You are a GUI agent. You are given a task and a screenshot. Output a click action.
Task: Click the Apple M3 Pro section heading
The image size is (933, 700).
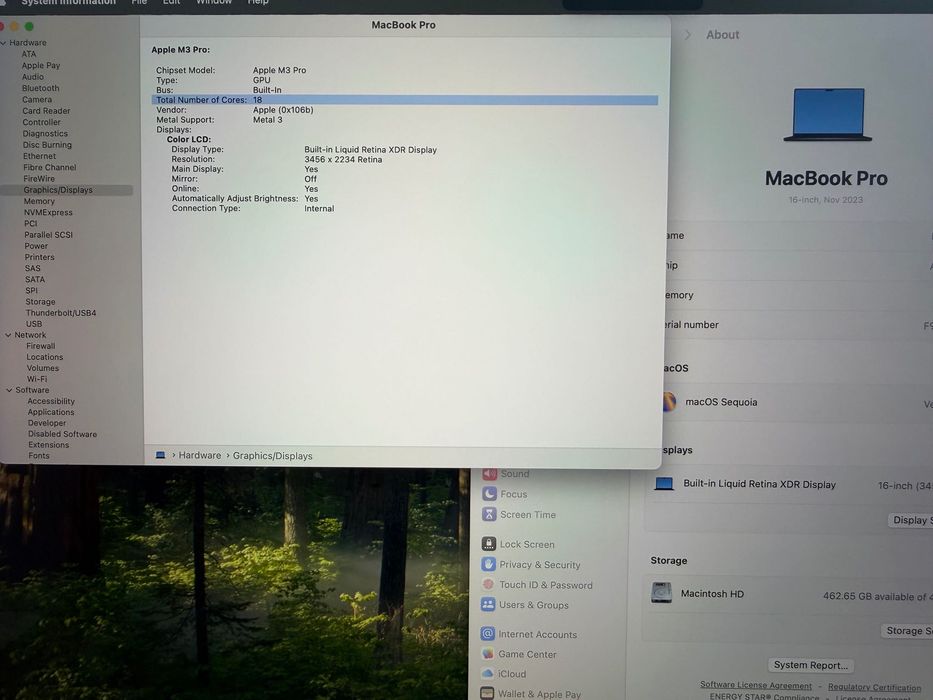click(x=180, y=50)
